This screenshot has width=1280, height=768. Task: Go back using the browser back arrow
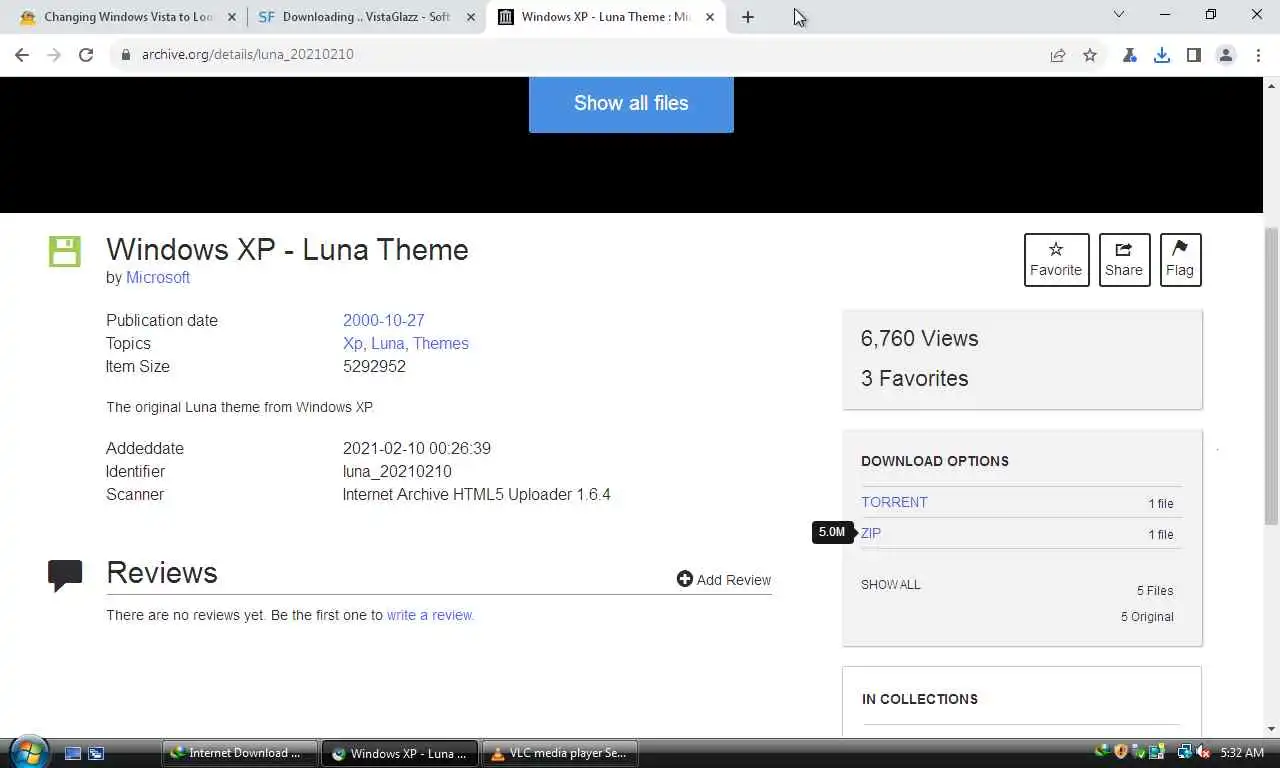(x=22, y=55)
